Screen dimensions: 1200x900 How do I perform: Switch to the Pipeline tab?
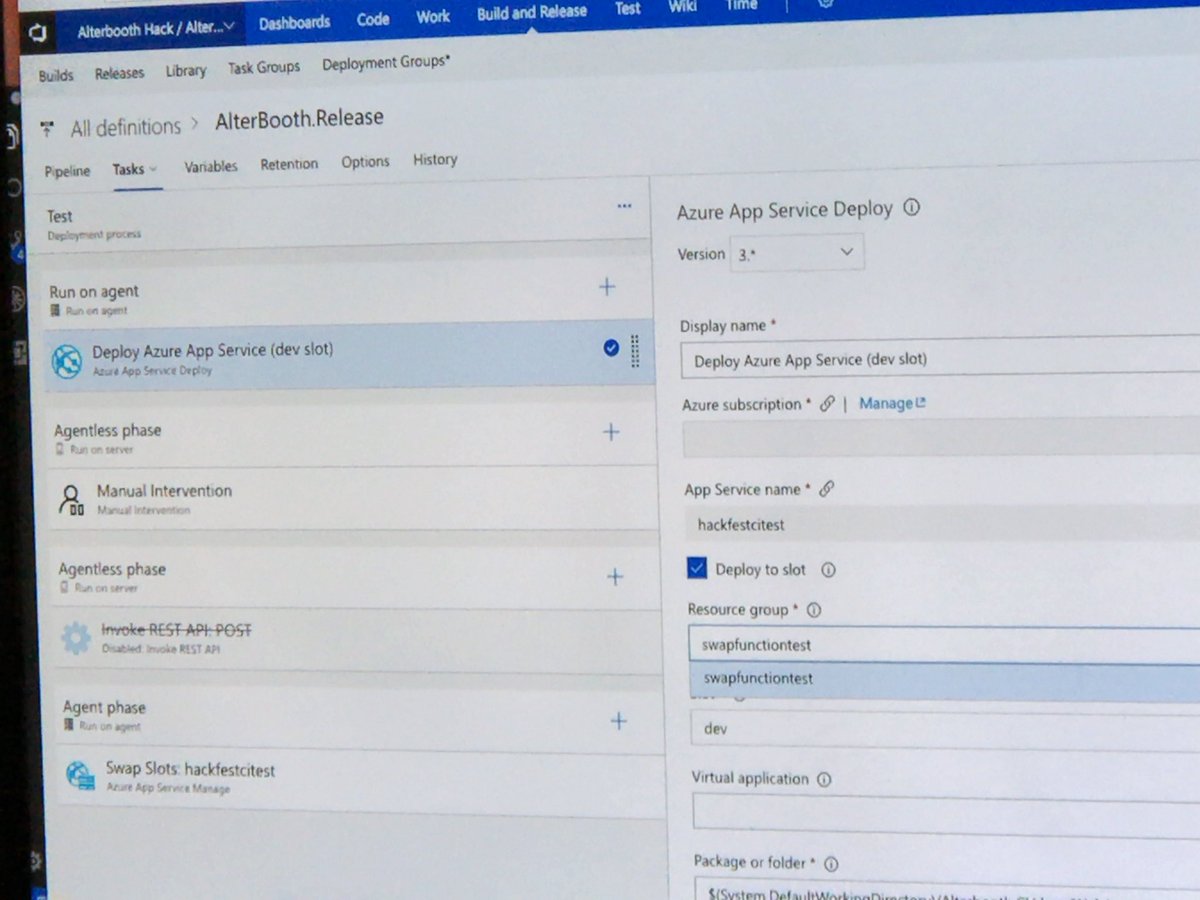[x=67, y=172]
